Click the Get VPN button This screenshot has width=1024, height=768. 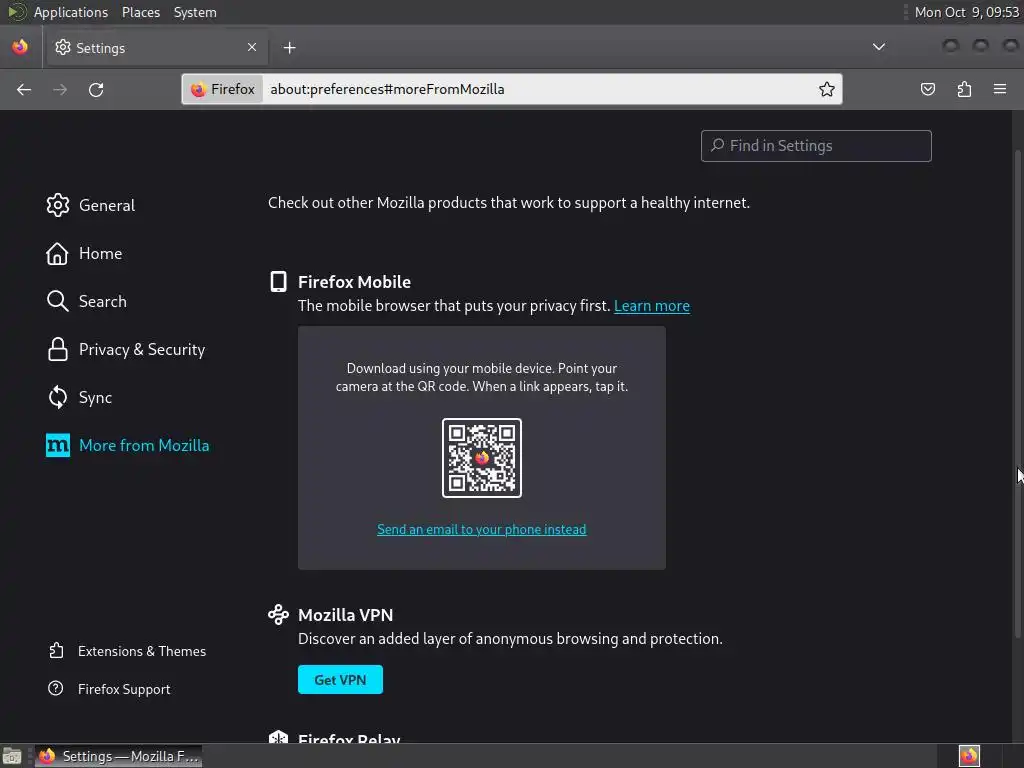pyautogui.click(x=340, y=680)
